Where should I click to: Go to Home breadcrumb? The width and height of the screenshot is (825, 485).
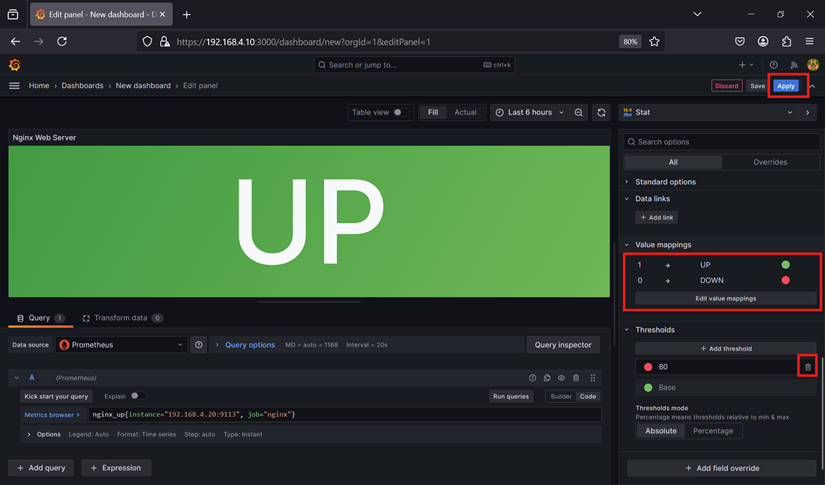[39, 86]
